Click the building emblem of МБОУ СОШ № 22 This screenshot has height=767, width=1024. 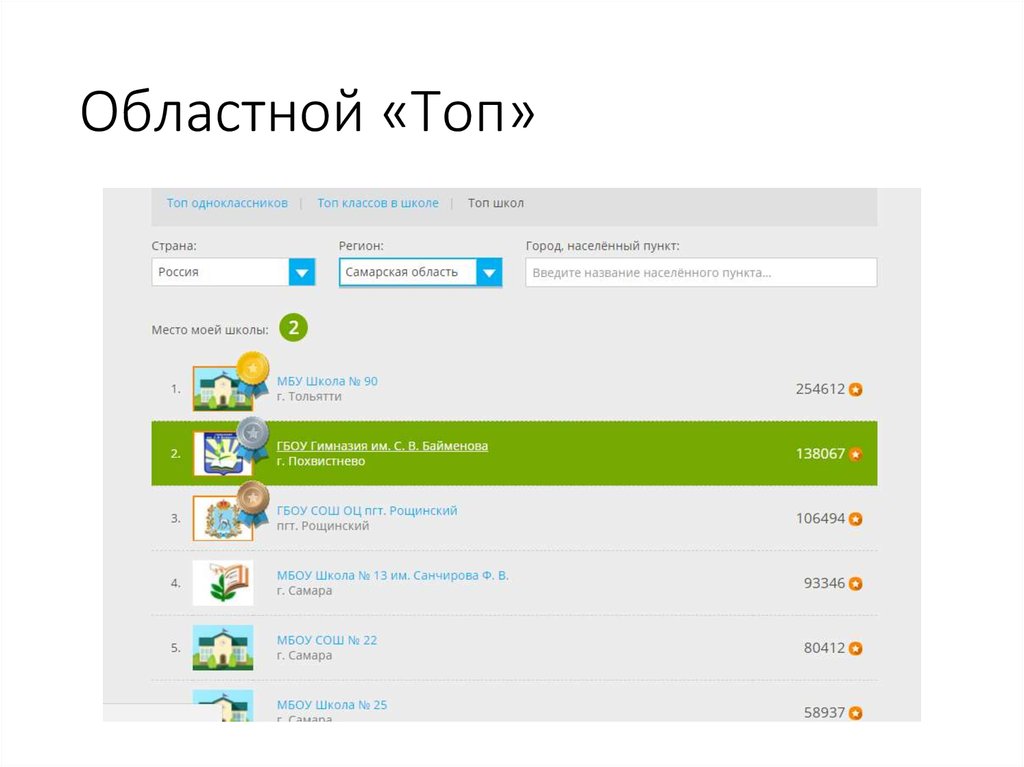click(x=223, y=647)
